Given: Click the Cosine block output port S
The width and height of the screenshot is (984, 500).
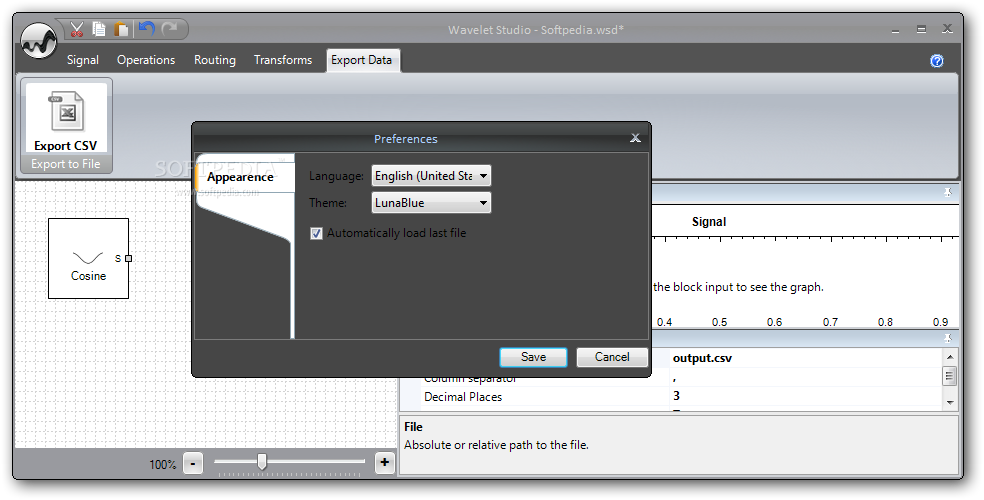Looking at the screenshot, I should coord(129,258).
